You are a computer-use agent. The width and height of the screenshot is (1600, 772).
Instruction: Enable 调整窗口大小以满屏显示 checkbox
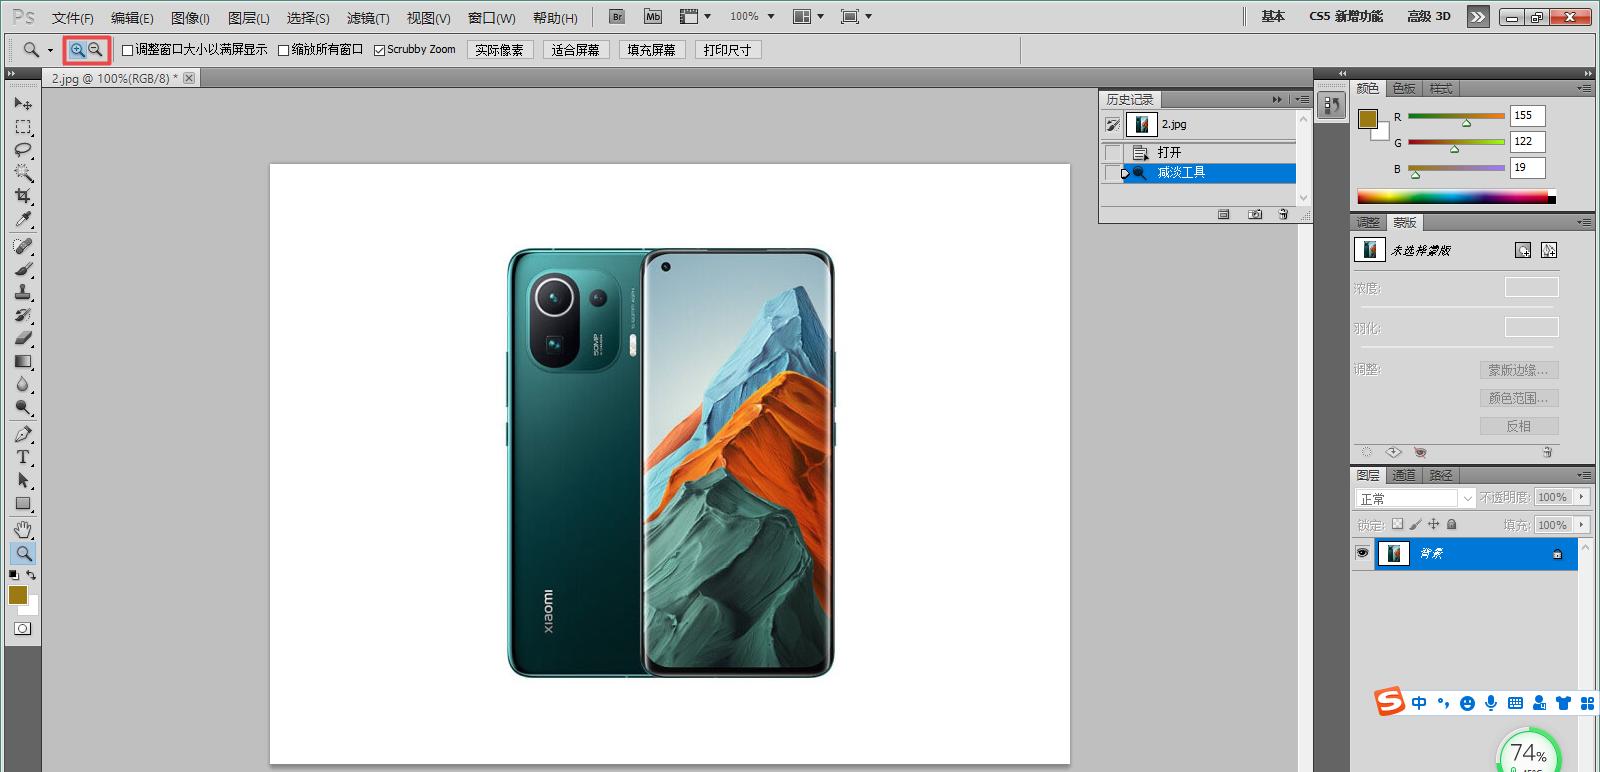point(127,50)
